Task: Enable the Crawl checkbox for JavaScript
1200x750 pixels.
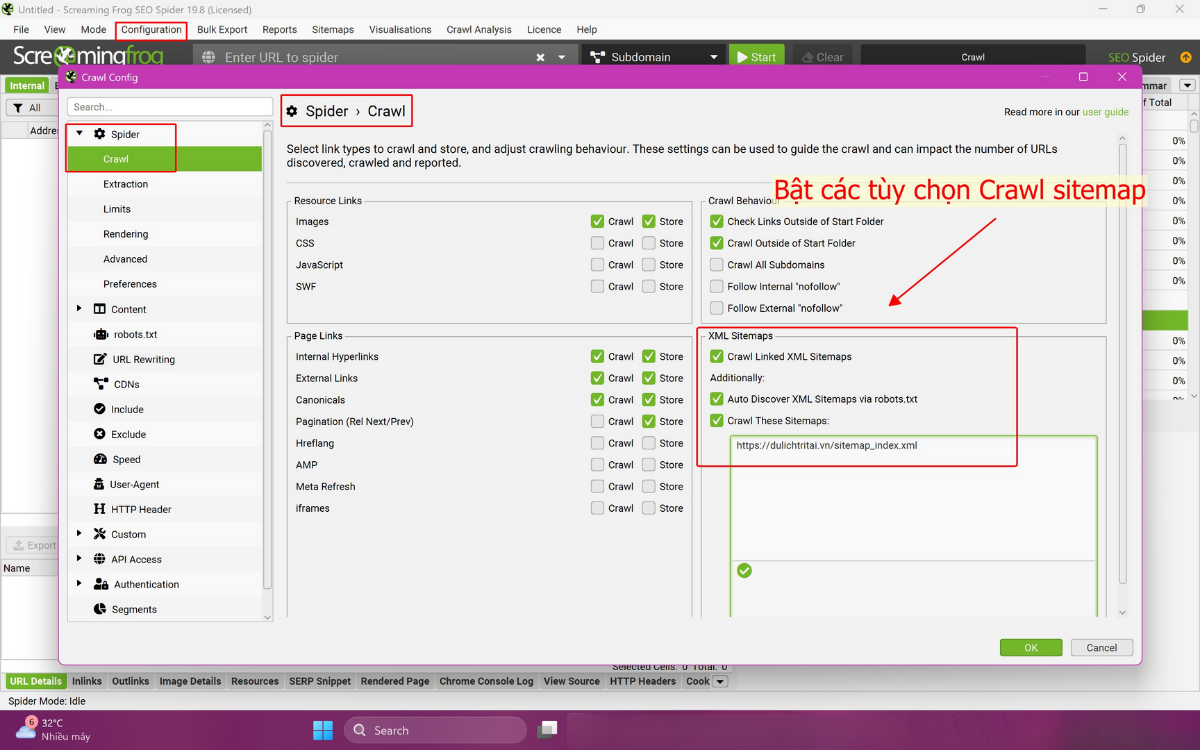Action: pos(597,264)
